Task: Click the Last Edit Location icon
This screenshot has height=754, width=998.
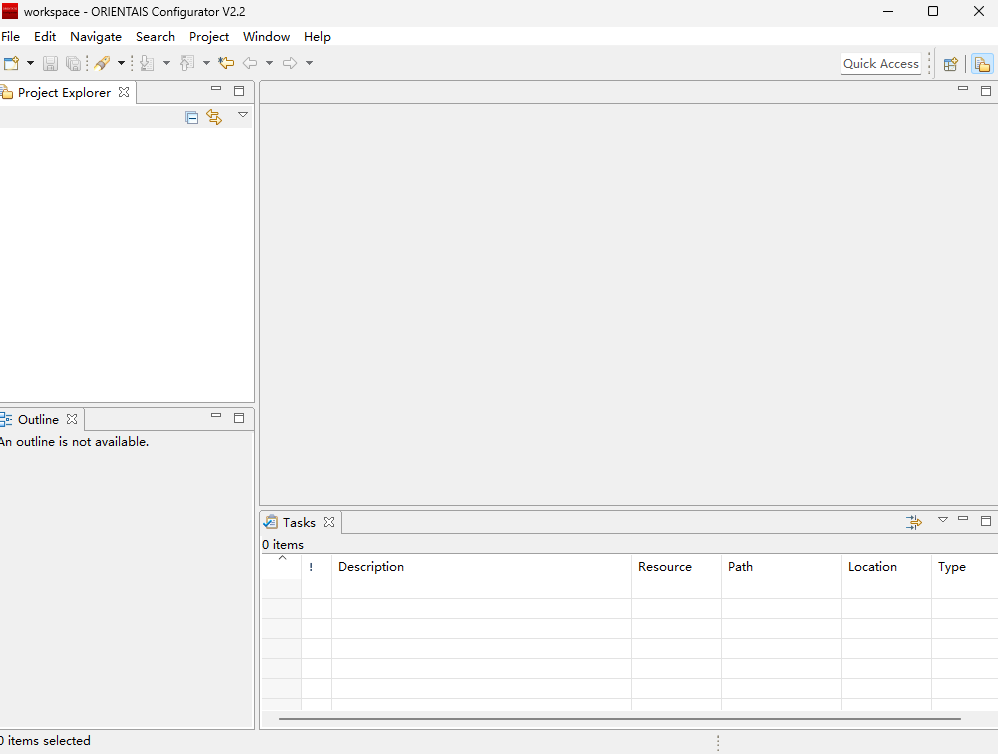Action: (226, 63)
